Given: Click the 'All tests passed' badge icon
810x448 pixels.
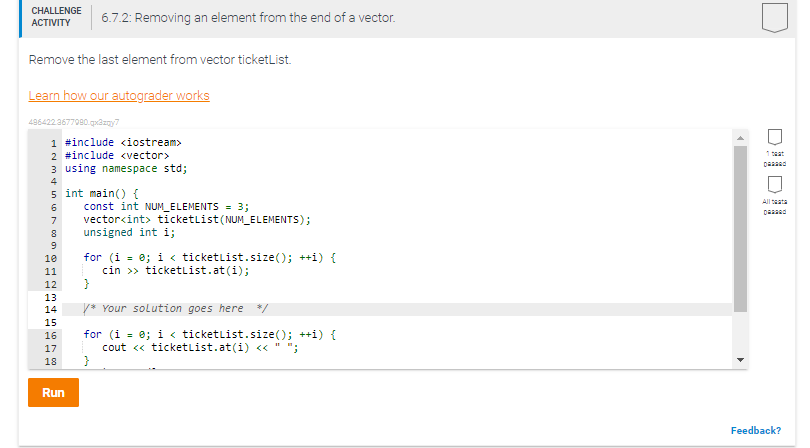Looking at the screenshot, I should [774, 184].
